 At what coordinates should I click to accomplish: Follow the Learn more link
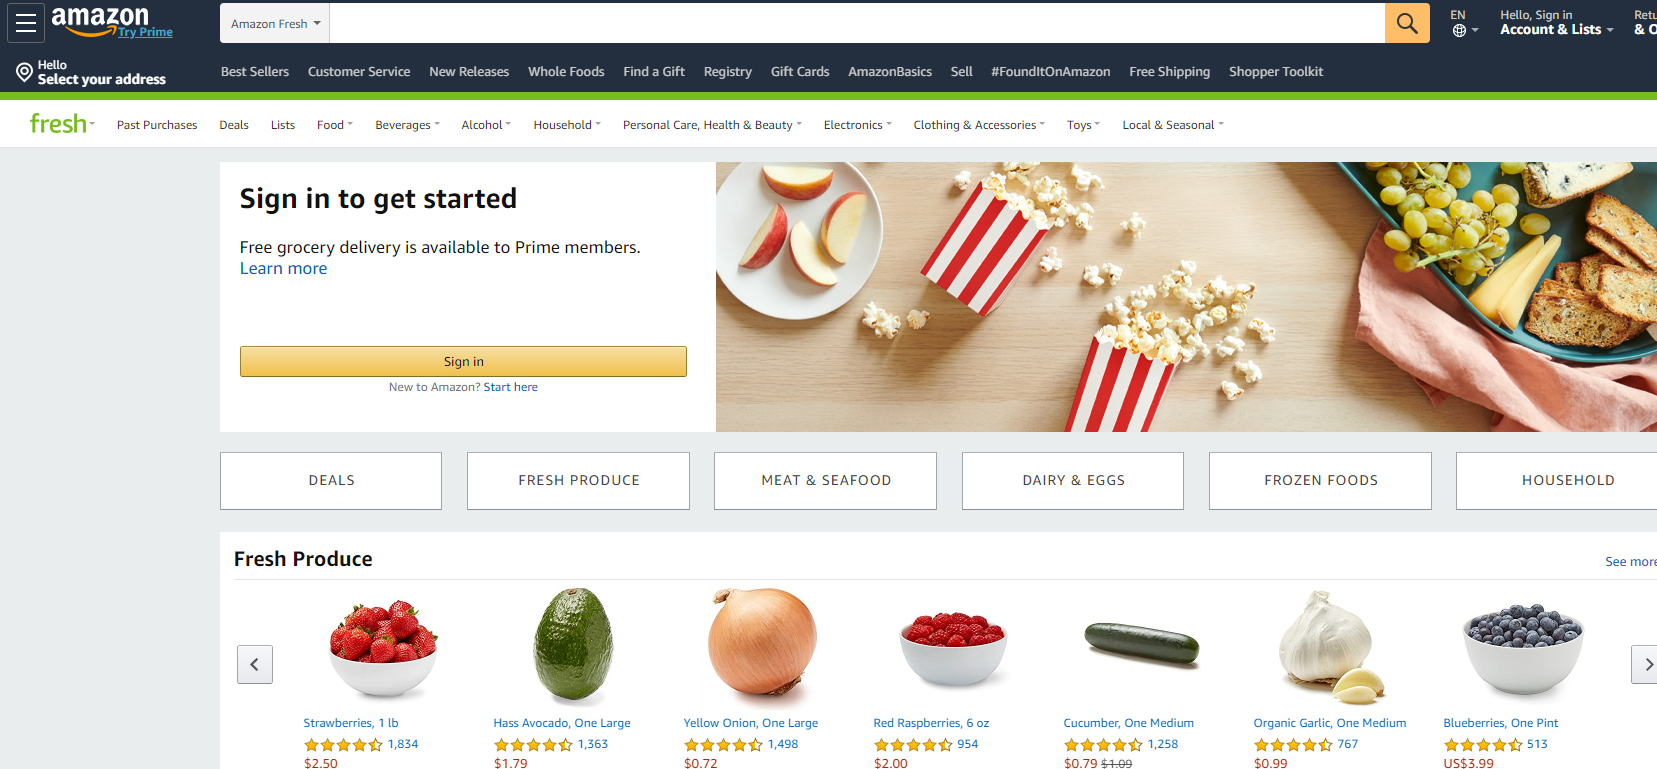283,269
